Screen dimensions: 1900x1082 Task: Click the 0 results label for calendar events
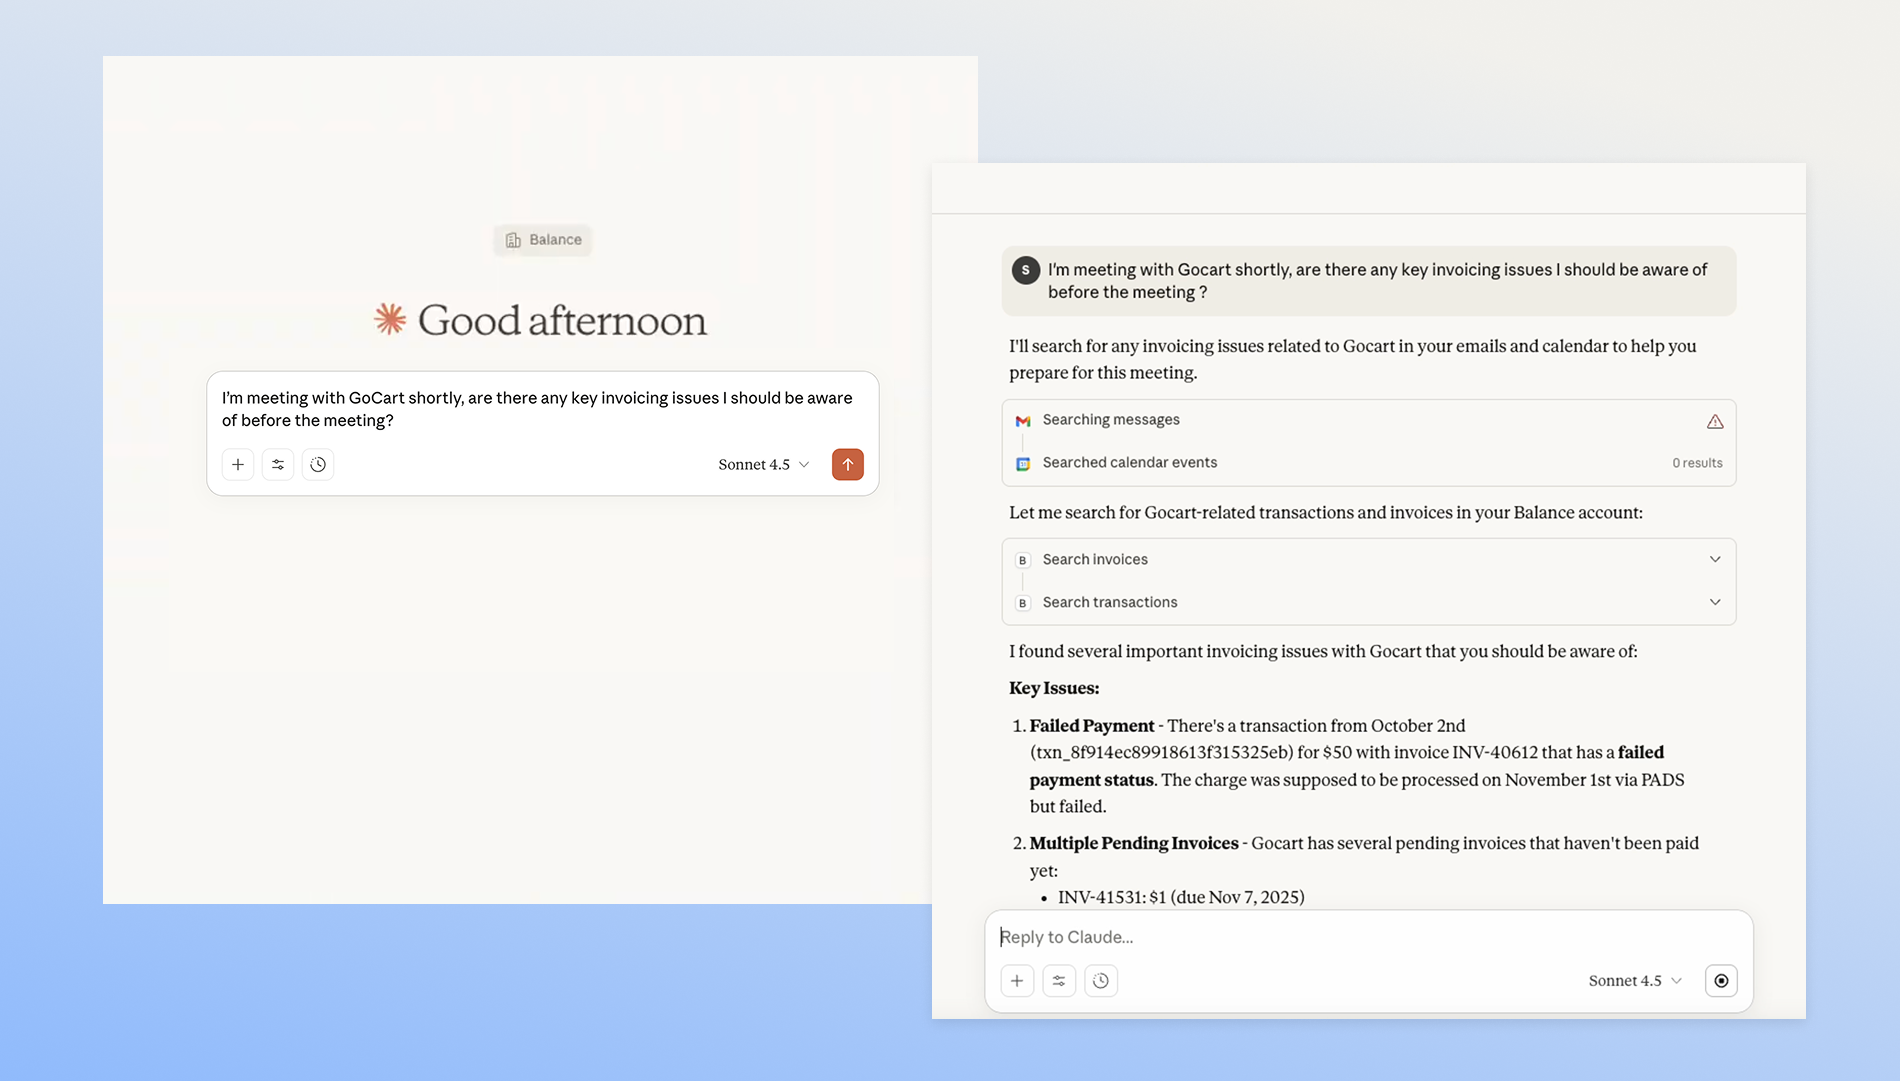(1697, 463)
